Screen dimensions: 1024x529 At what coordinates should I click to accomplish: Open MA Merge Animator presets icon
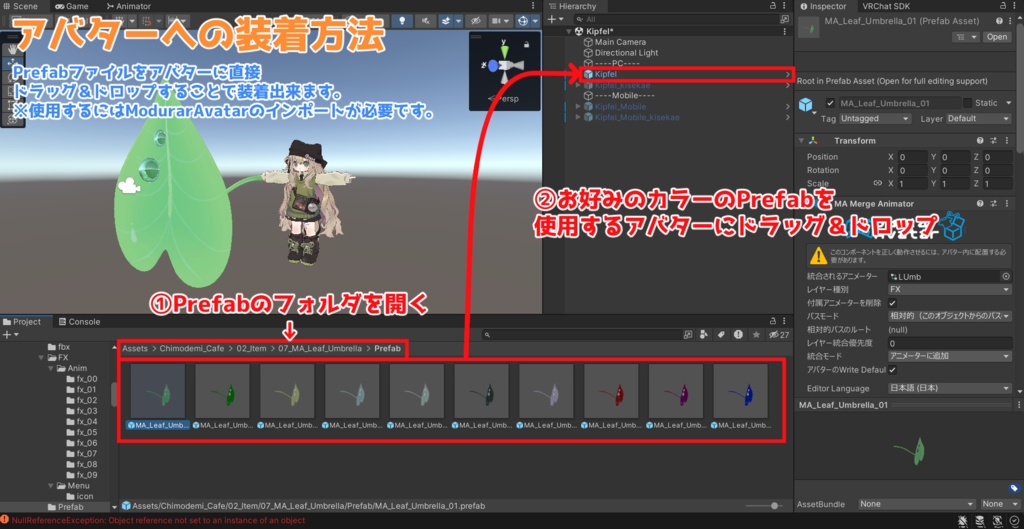coord(993,204)
